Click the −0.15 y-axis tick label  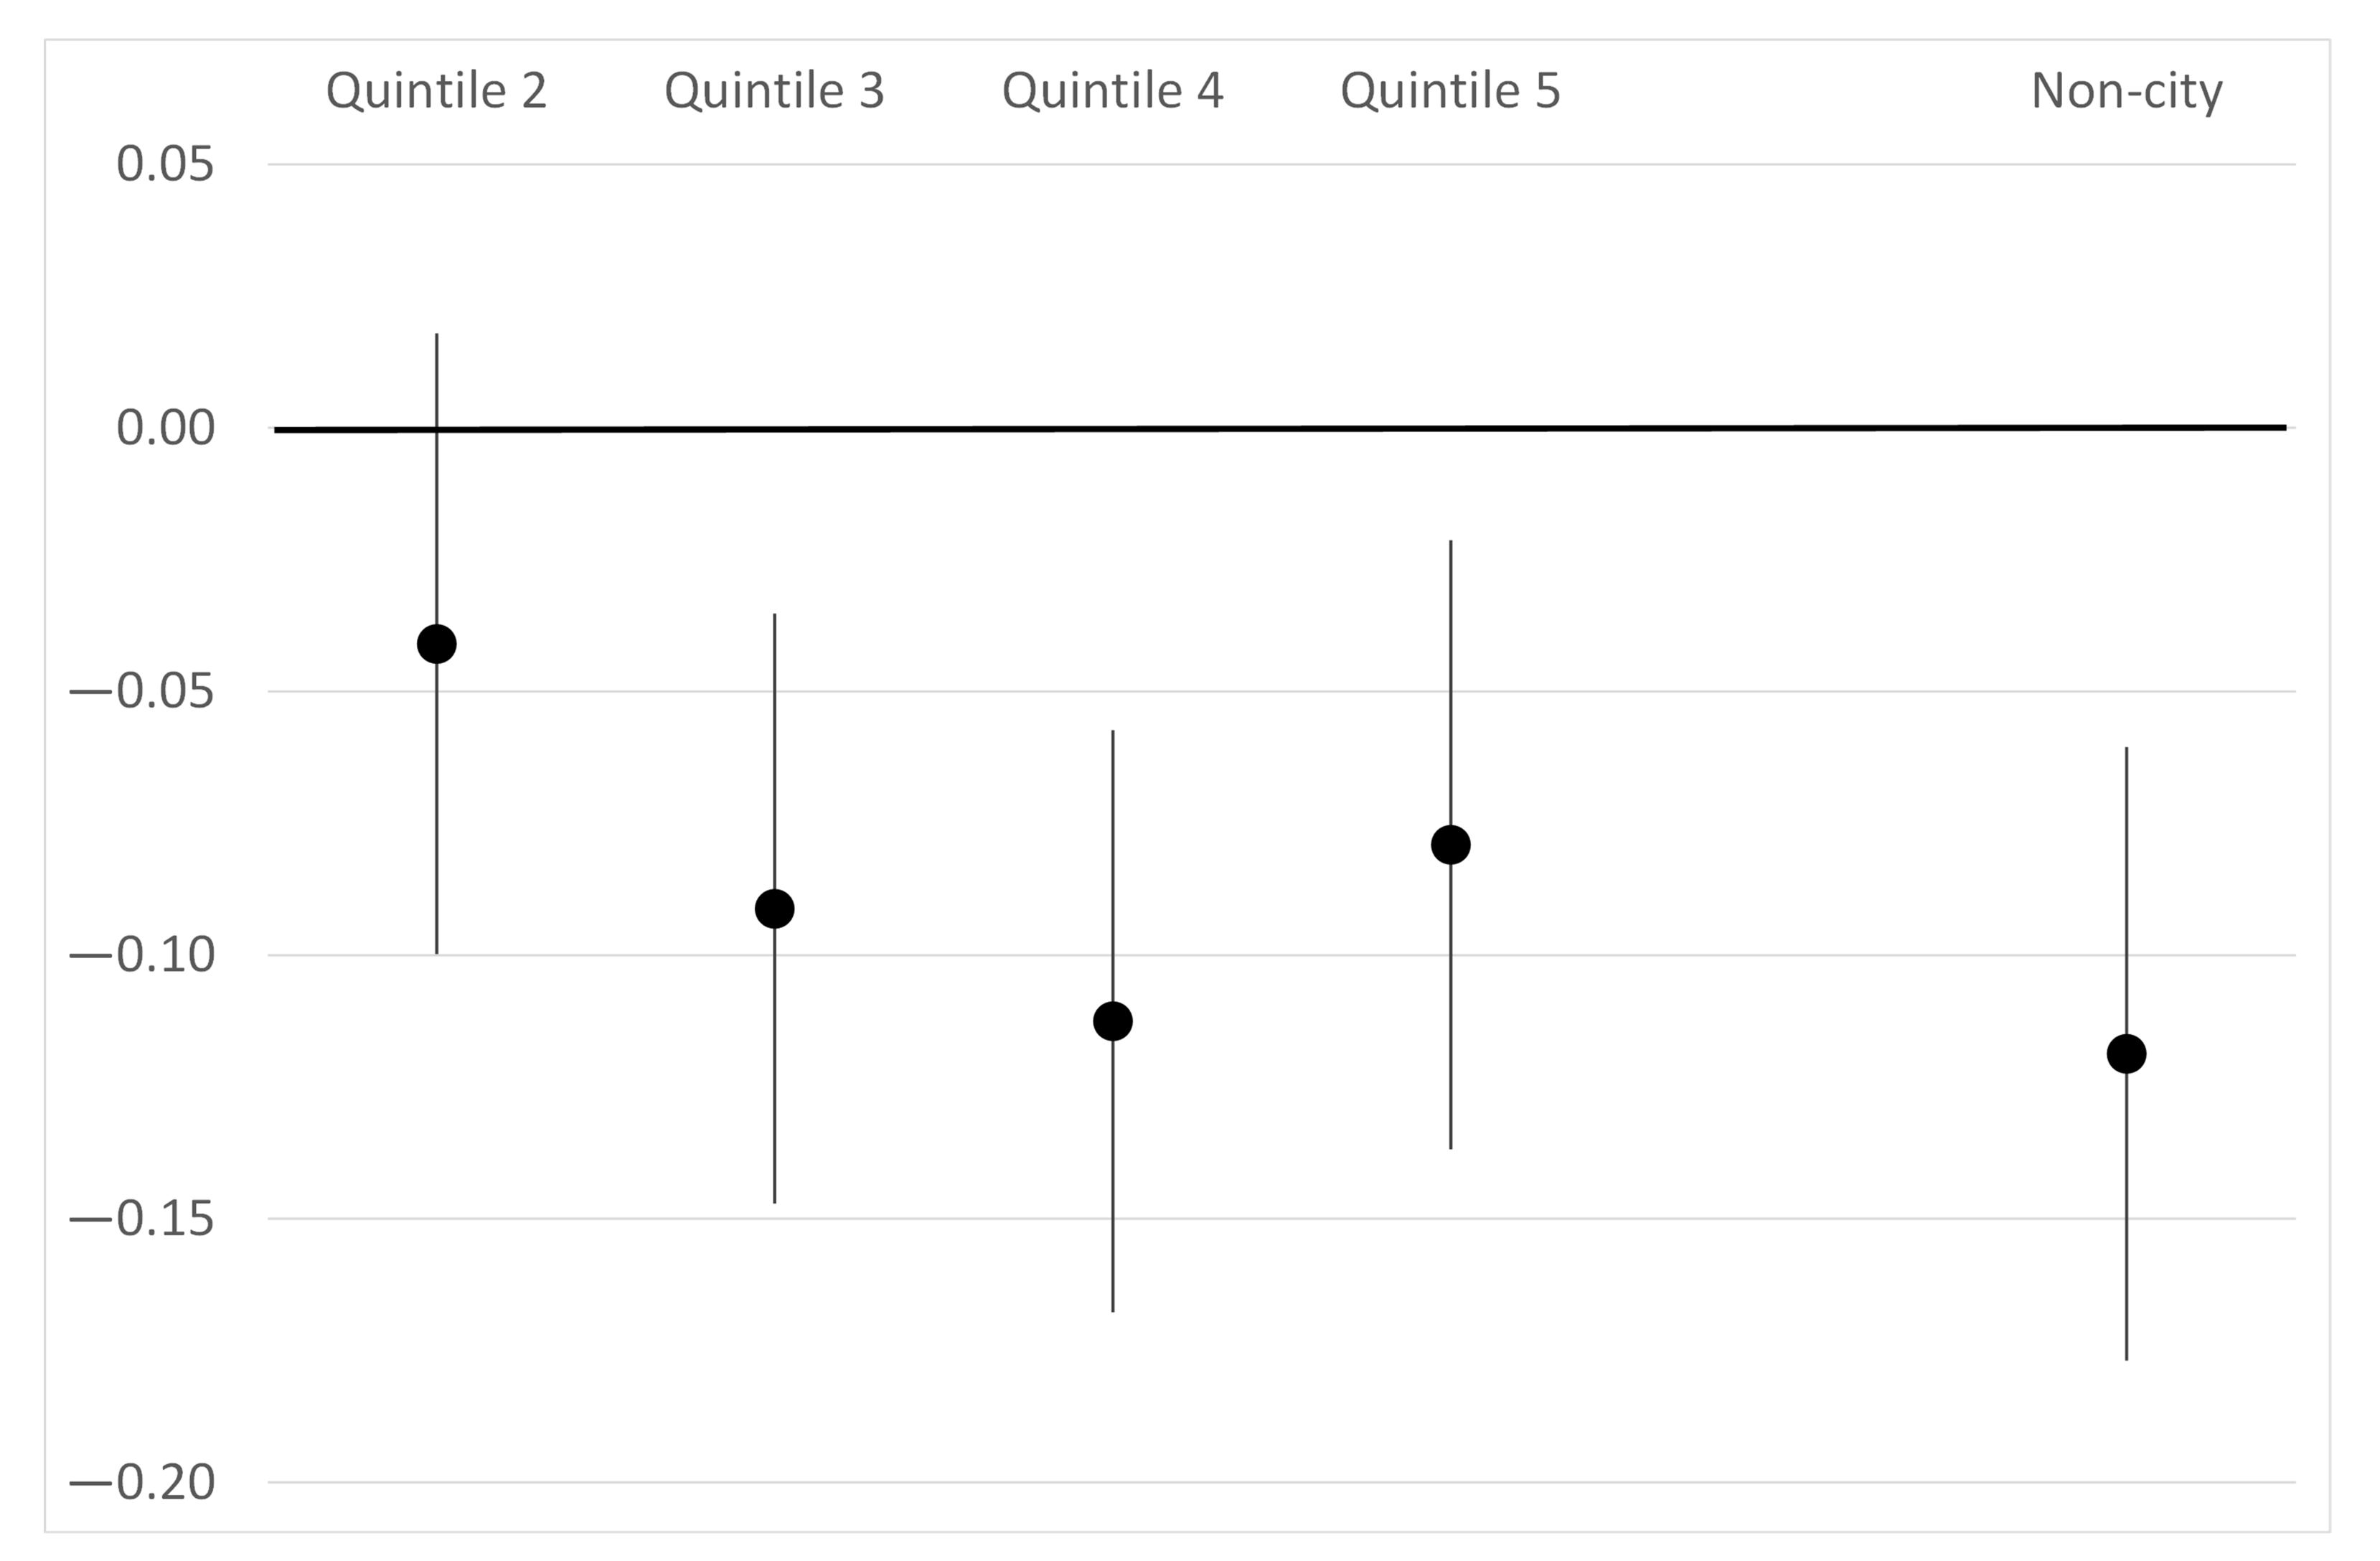142,1218
